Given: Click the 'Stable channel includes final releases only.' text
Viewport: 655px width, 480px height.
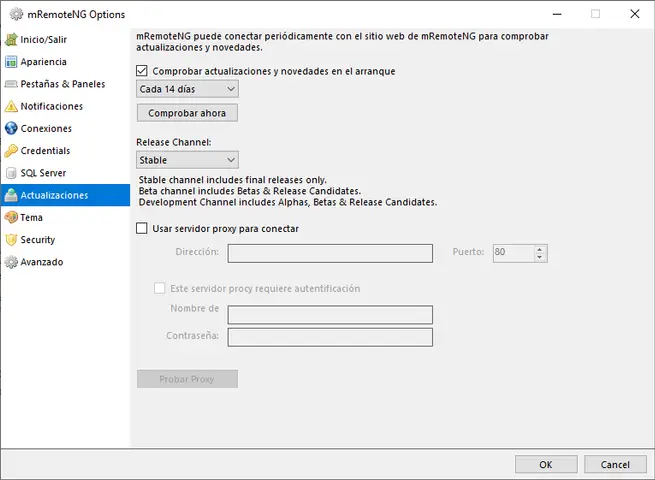Looking at the screenshot, I should pos(233,180).
